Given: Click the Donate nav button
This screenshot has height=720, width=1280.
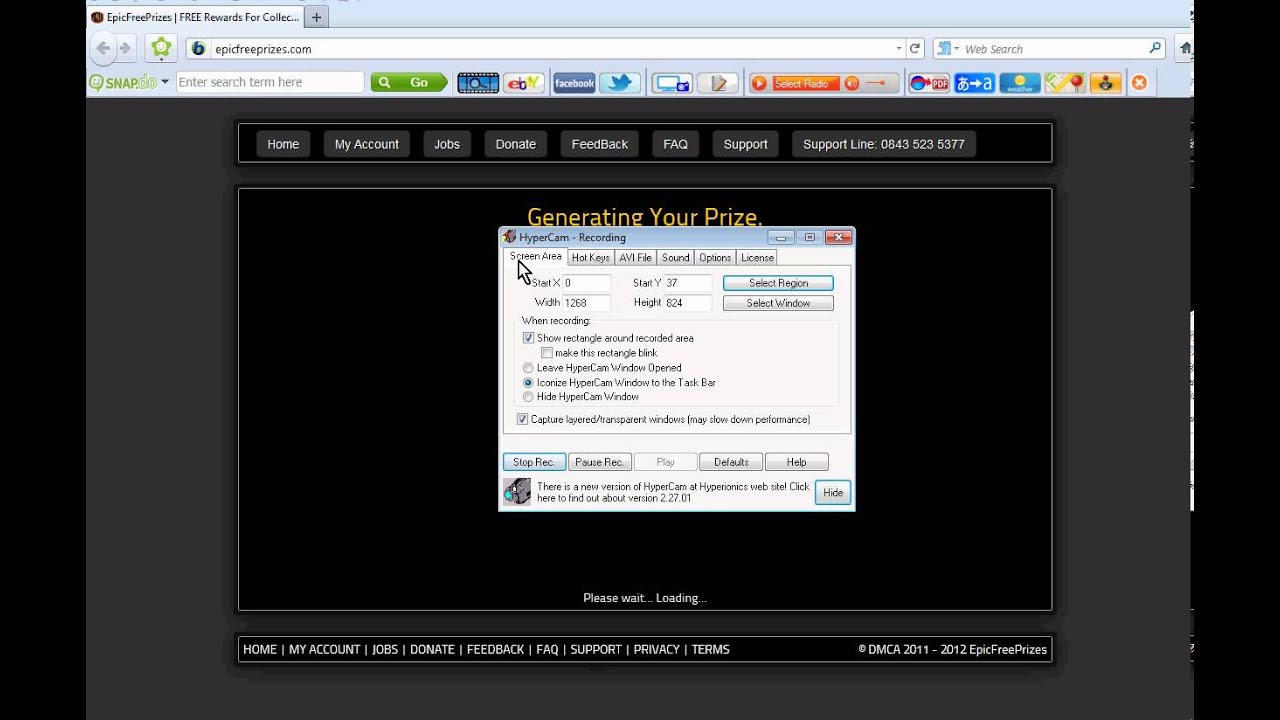Looking at the screenshot, I should pyautogui.click(x=516, y=144).
